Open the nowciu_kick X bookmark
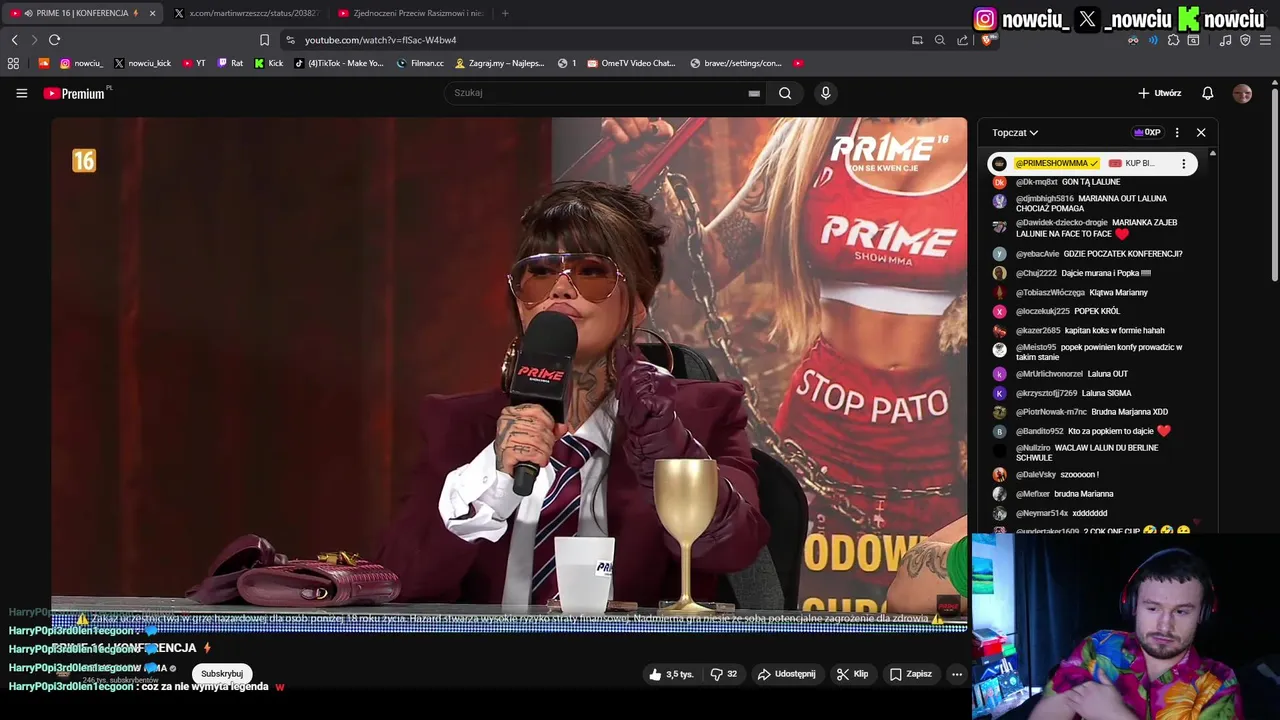Viewport: 1280px width, 720px height. click(x=143, y=63)
